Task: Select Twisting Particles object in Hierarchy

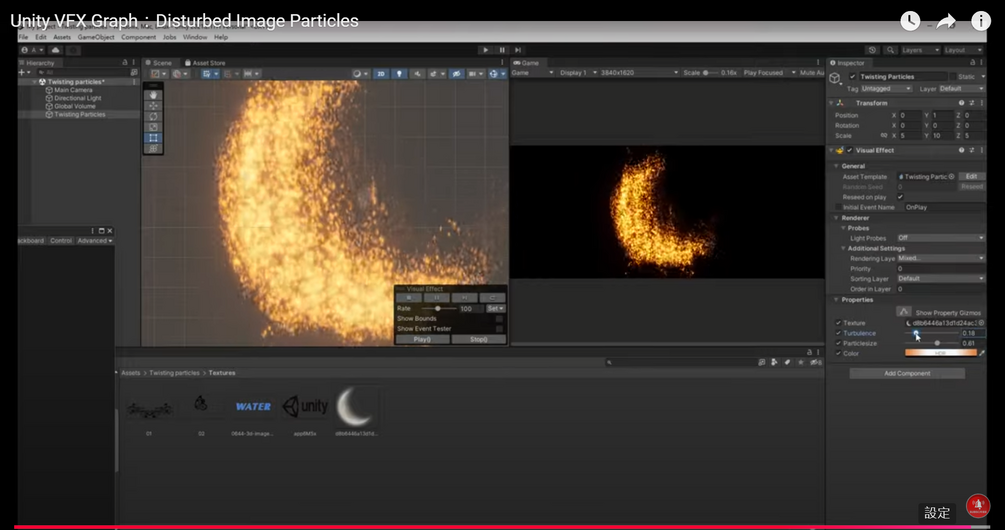Action: tap(79, 115)
